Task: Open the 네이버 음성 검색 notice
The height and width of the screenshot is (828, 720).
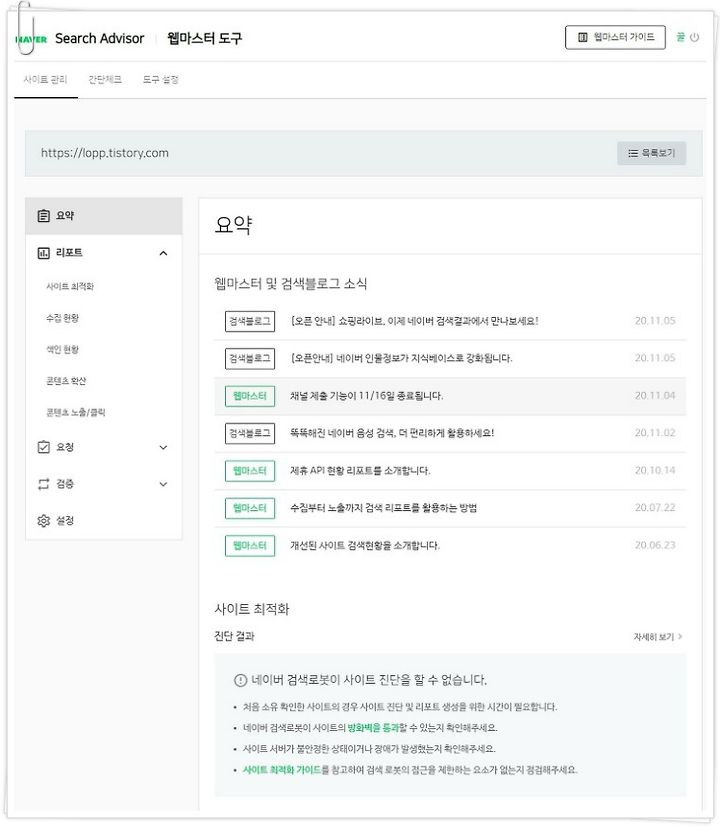Action: (x=392, y=433)
